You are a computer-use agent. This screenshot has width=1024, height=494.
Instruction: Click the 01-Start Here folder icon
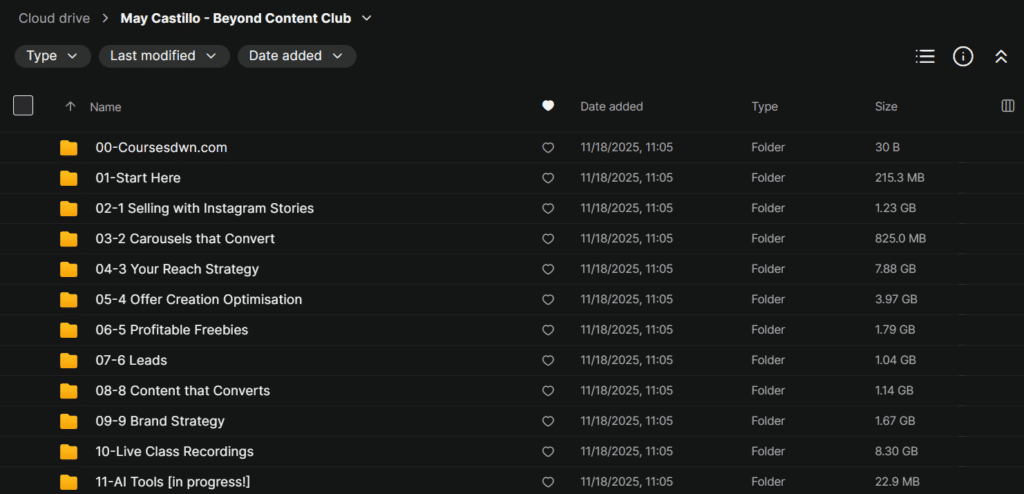click(68, 178)
